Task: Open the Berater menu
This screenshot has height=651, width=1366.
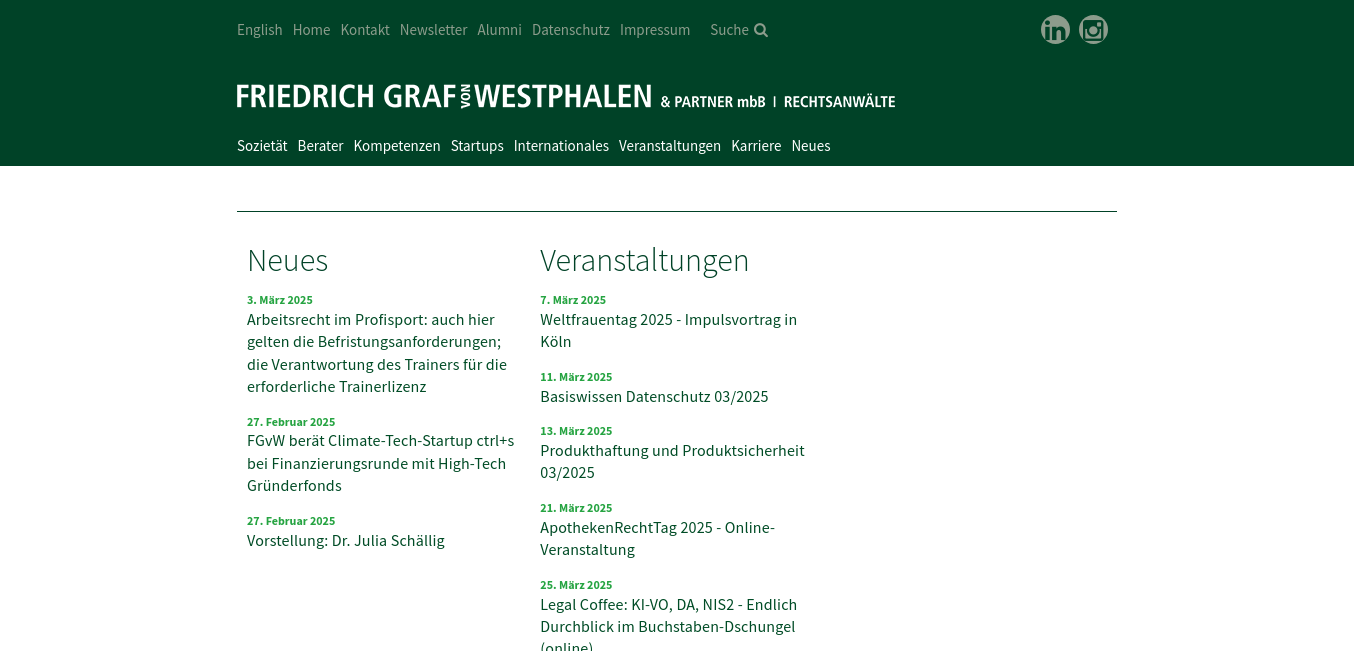Action: pyautogui.click(x=320, y=146)
